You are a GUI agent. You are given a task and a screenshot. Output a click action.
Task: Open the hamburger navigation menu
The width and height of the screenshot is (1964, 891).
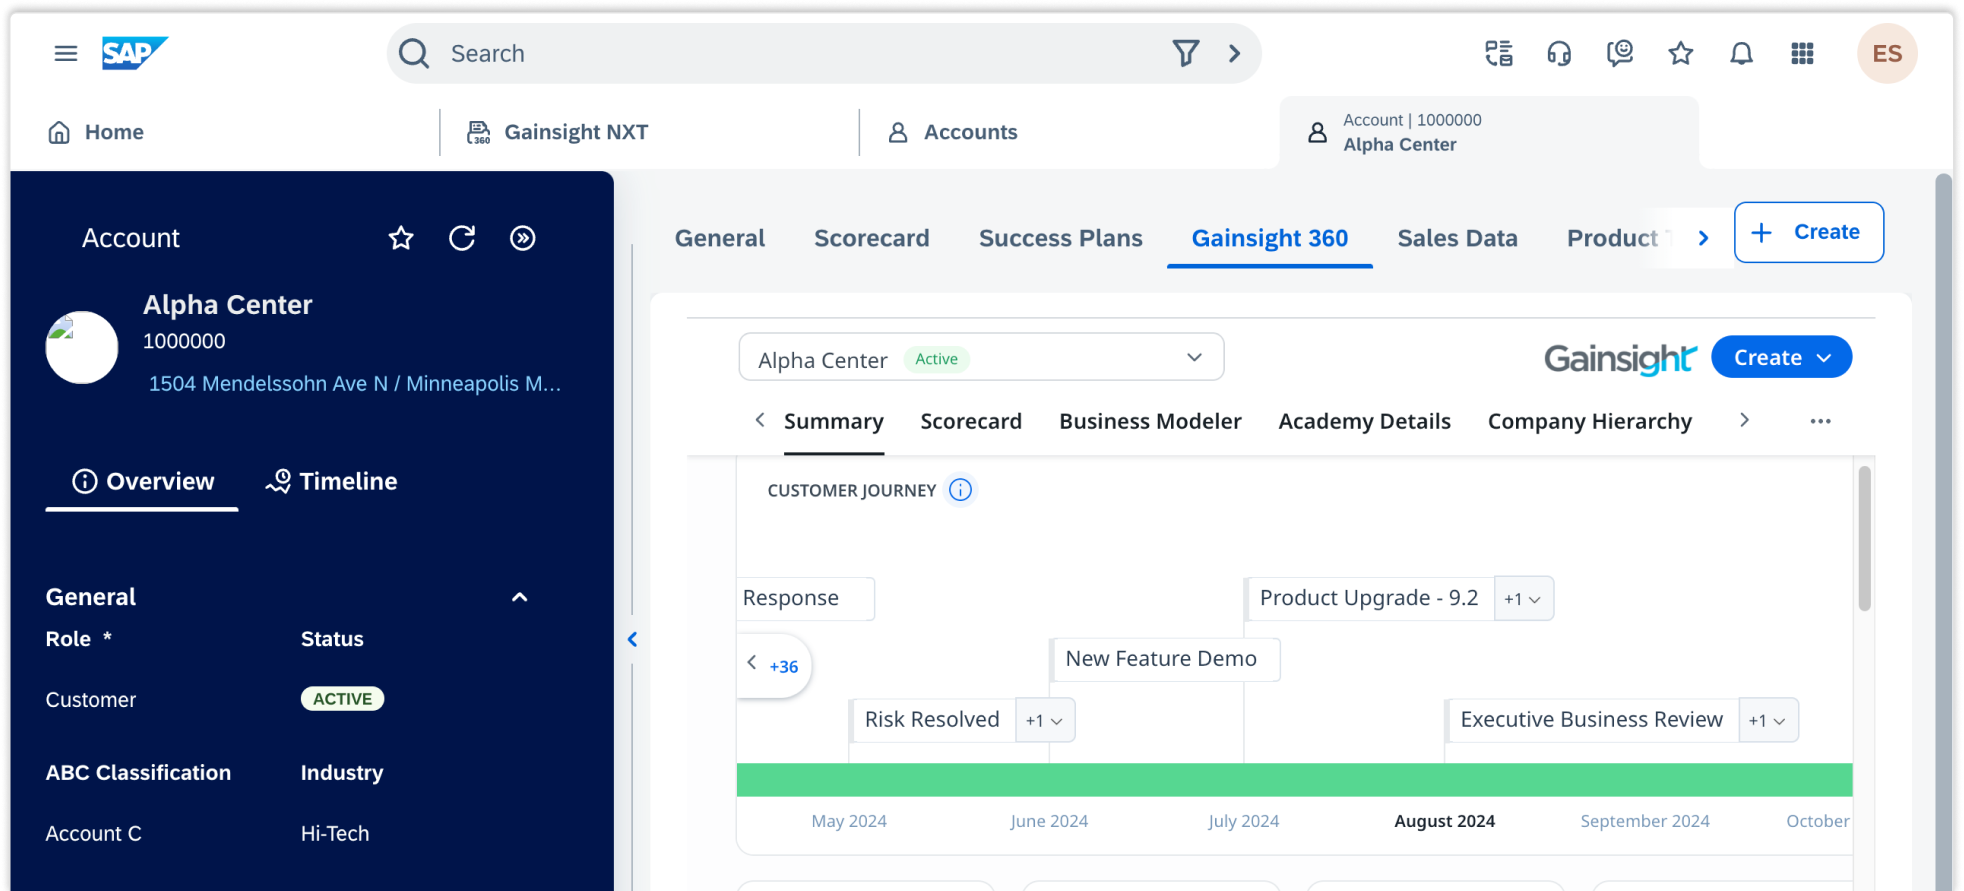66,53
